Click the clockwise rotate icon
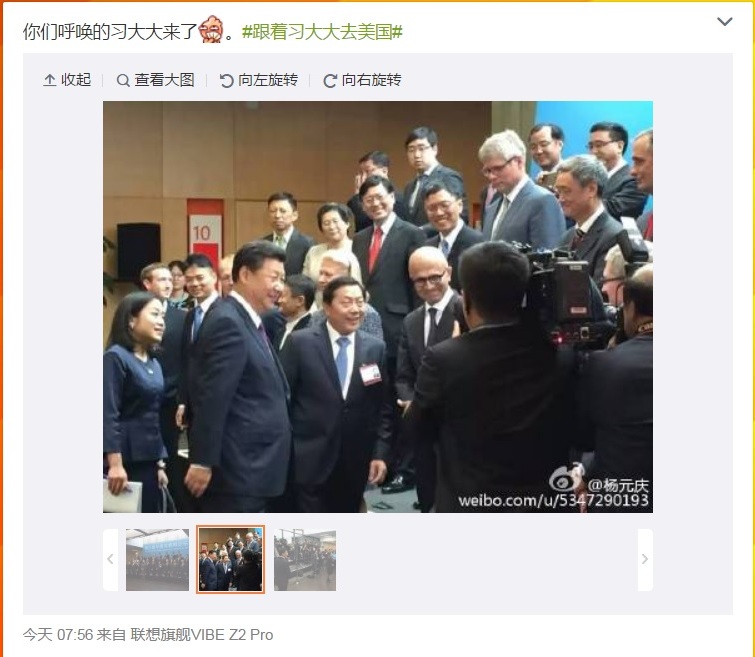 coord(330,80)
